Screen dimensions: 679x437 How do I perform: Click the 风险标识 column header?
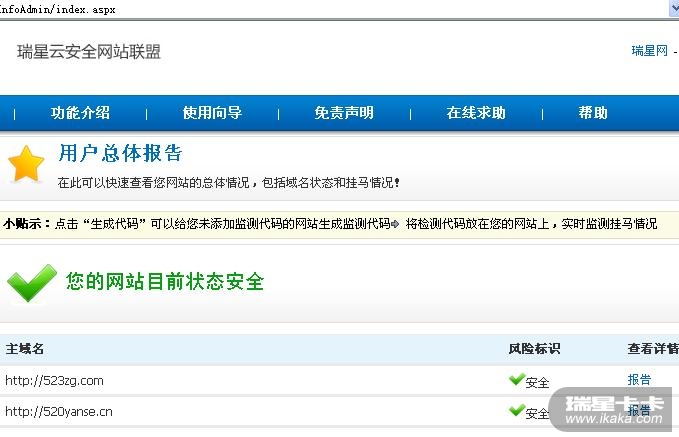[534, 349]
